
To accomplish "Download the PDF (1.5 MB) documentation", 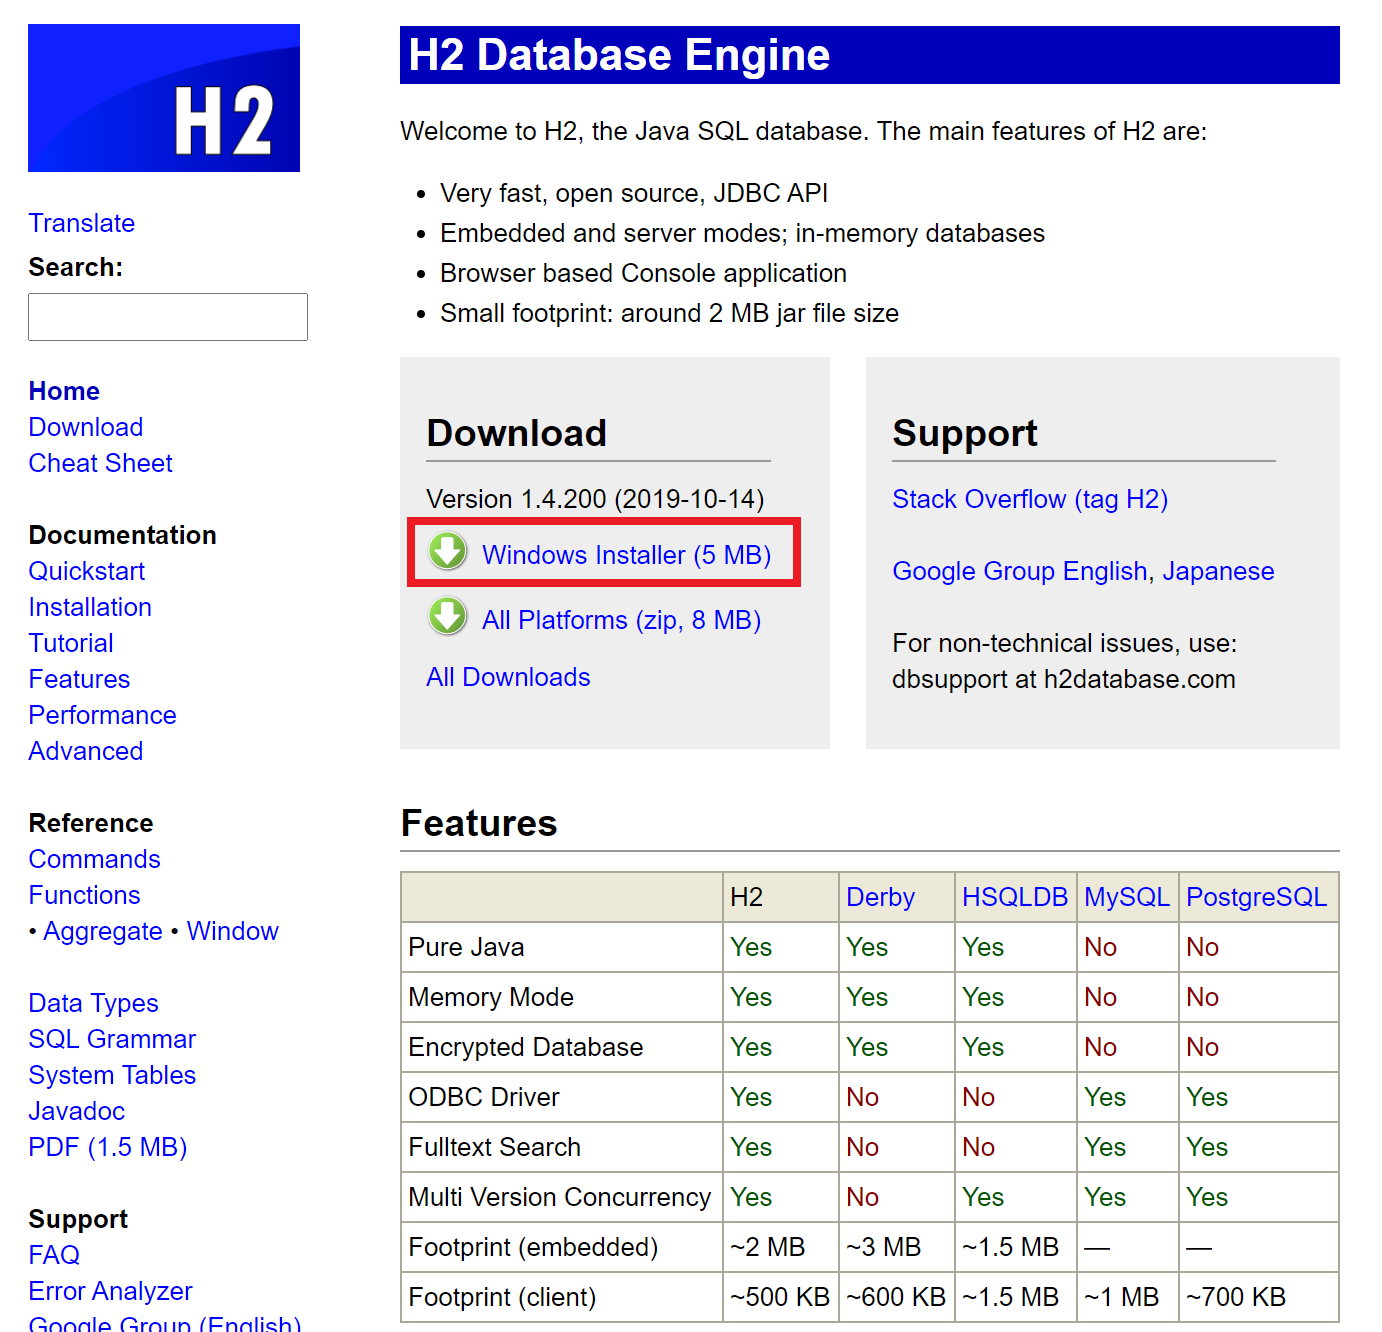I will tap(107, 1147).
